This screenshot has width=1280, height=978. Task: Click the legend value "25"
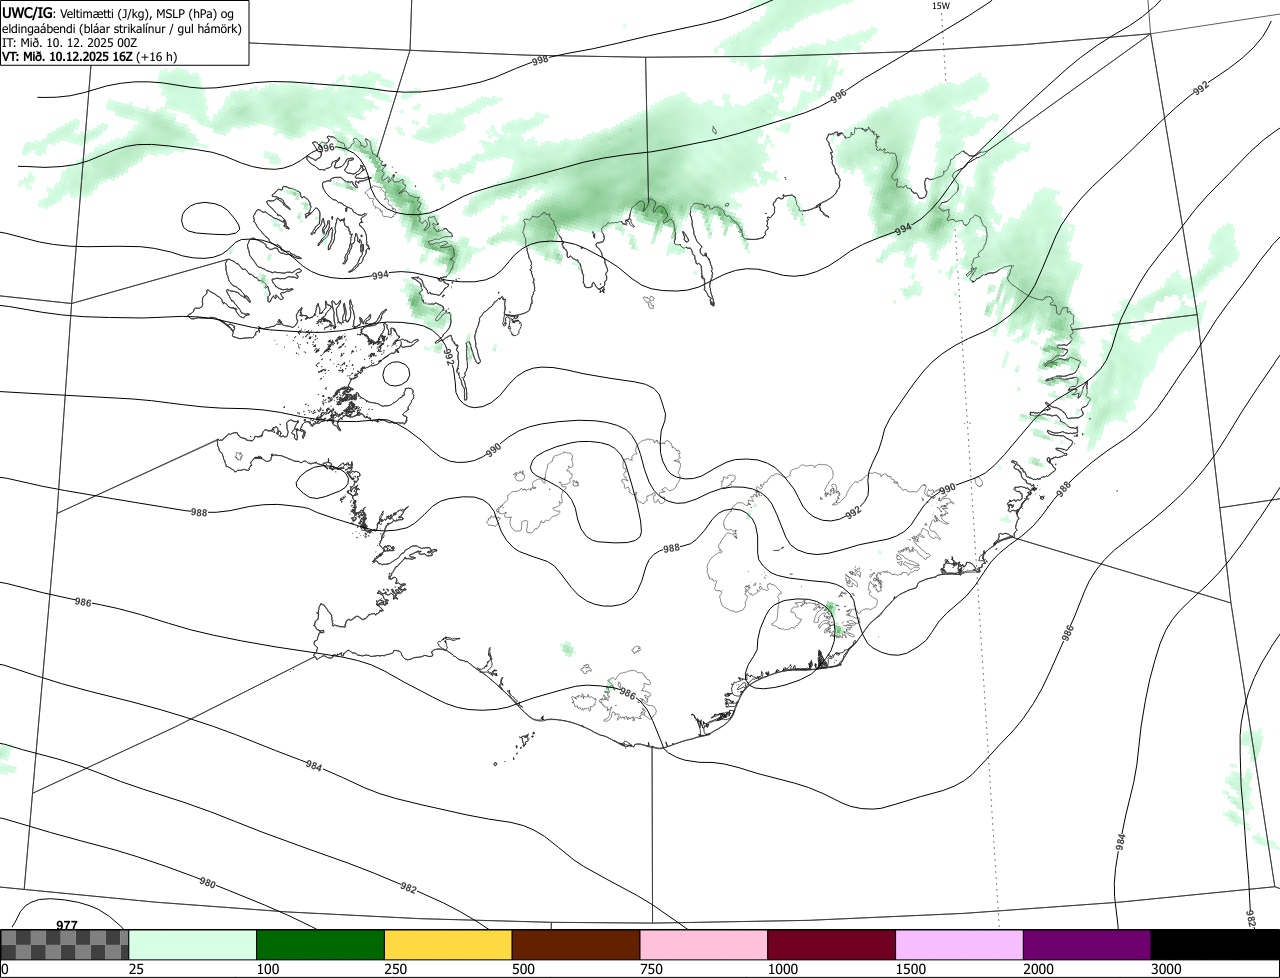(x=137, y=969)
